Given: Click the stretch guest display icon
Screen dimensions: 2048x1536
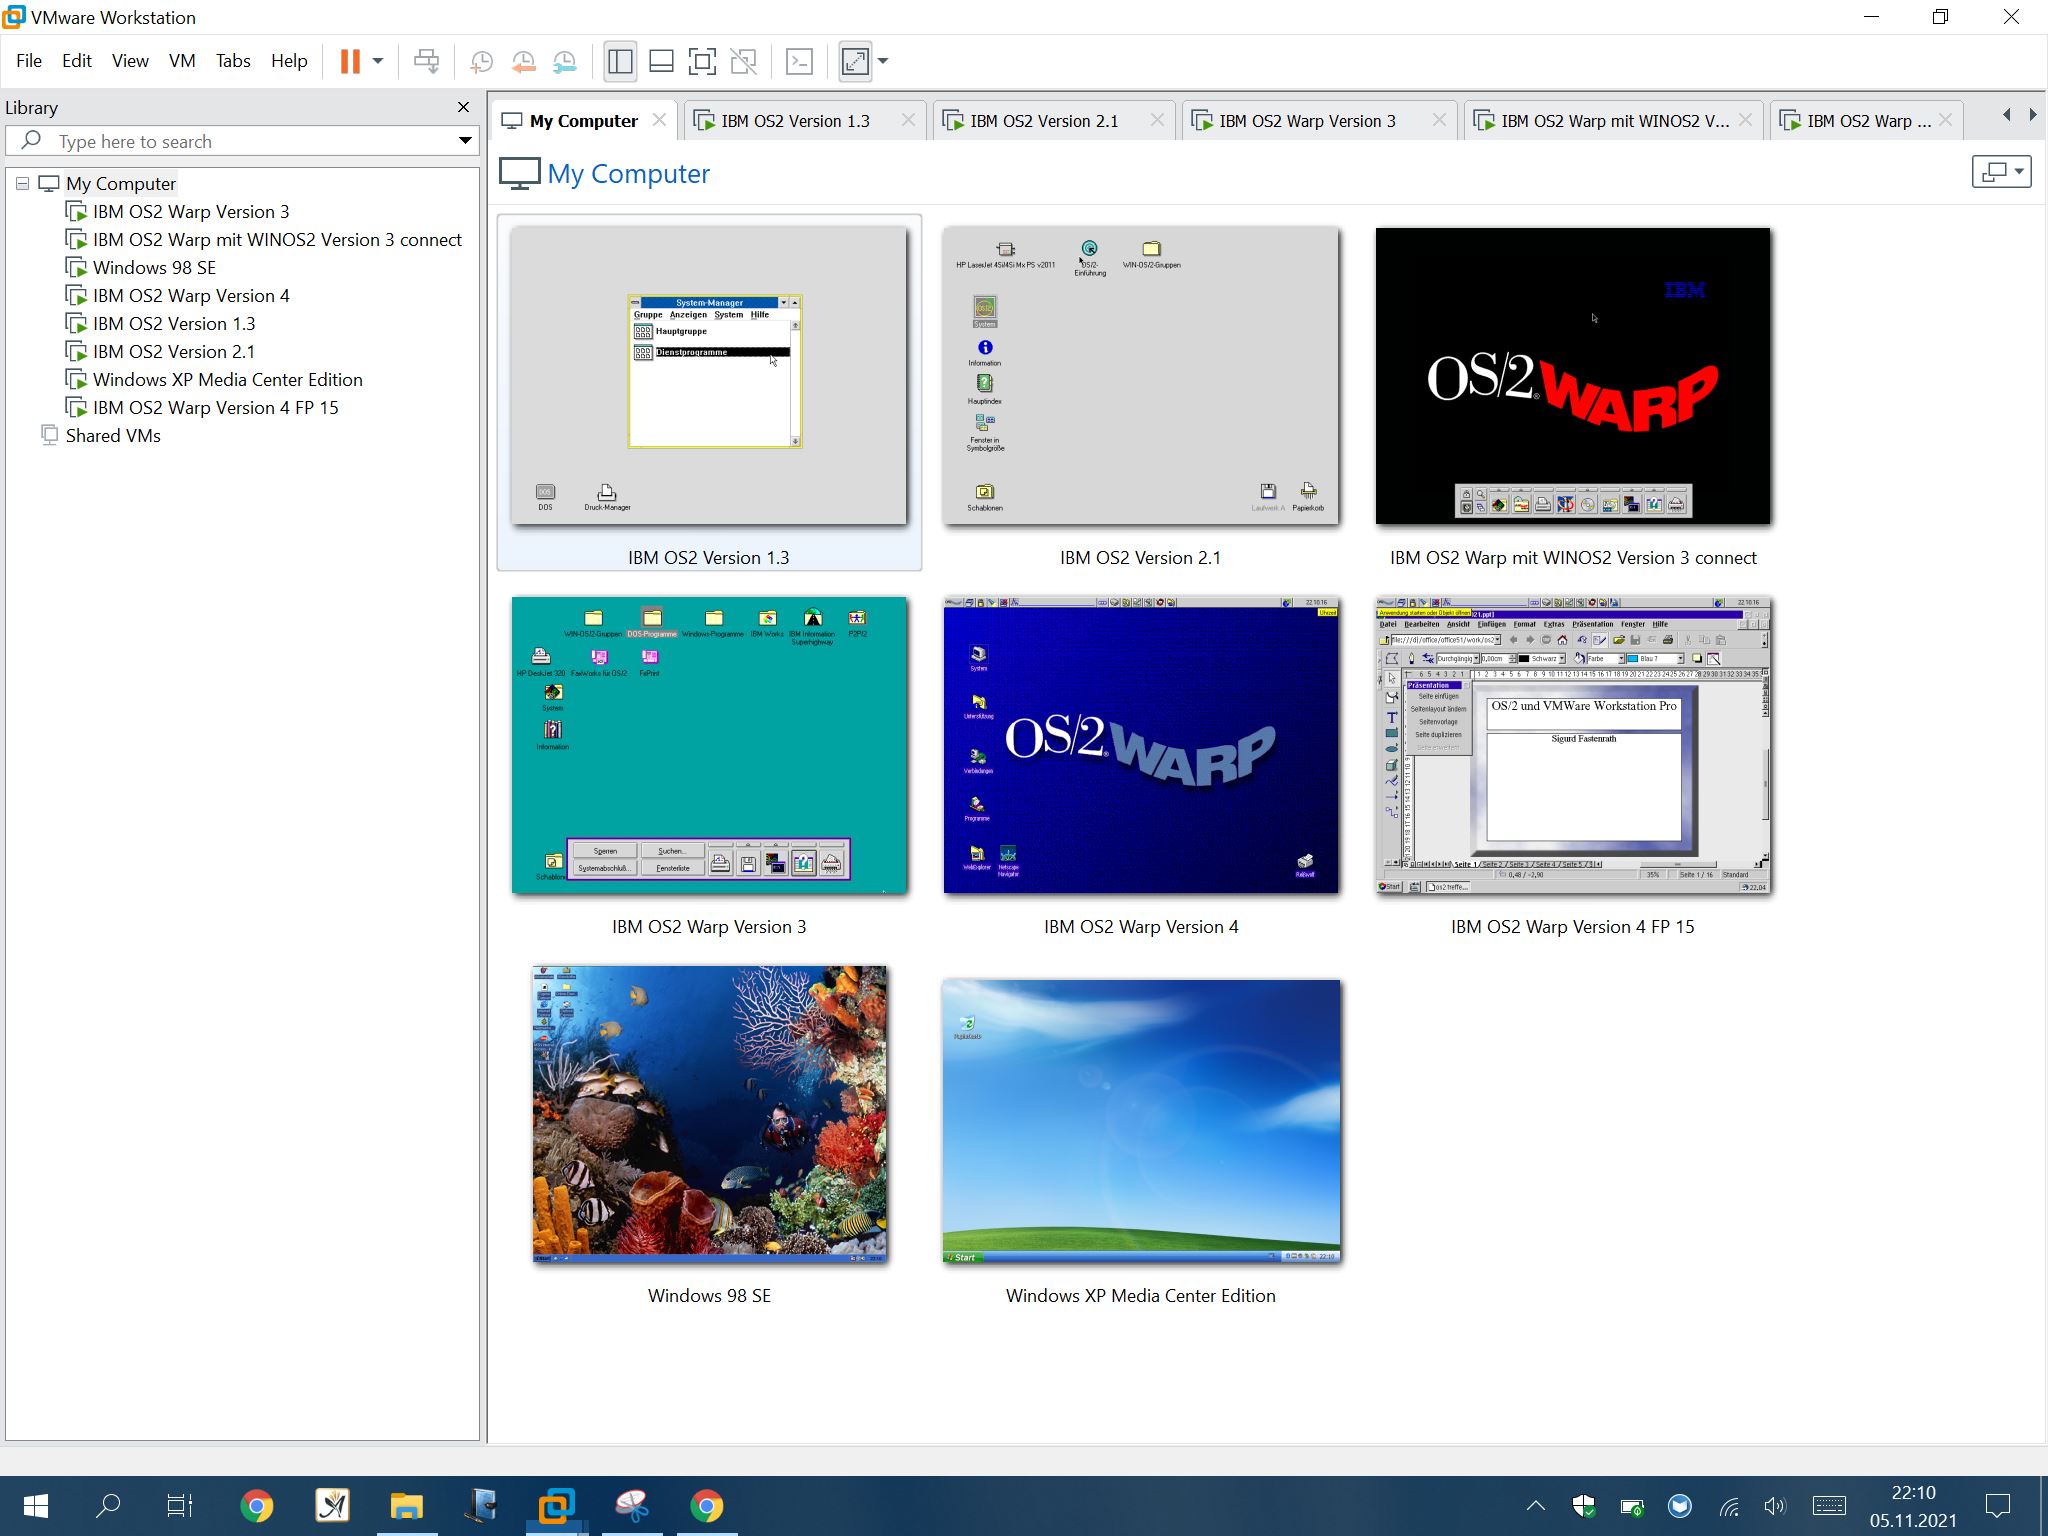Looking at the screenshot, I should [x=855, y=61].
